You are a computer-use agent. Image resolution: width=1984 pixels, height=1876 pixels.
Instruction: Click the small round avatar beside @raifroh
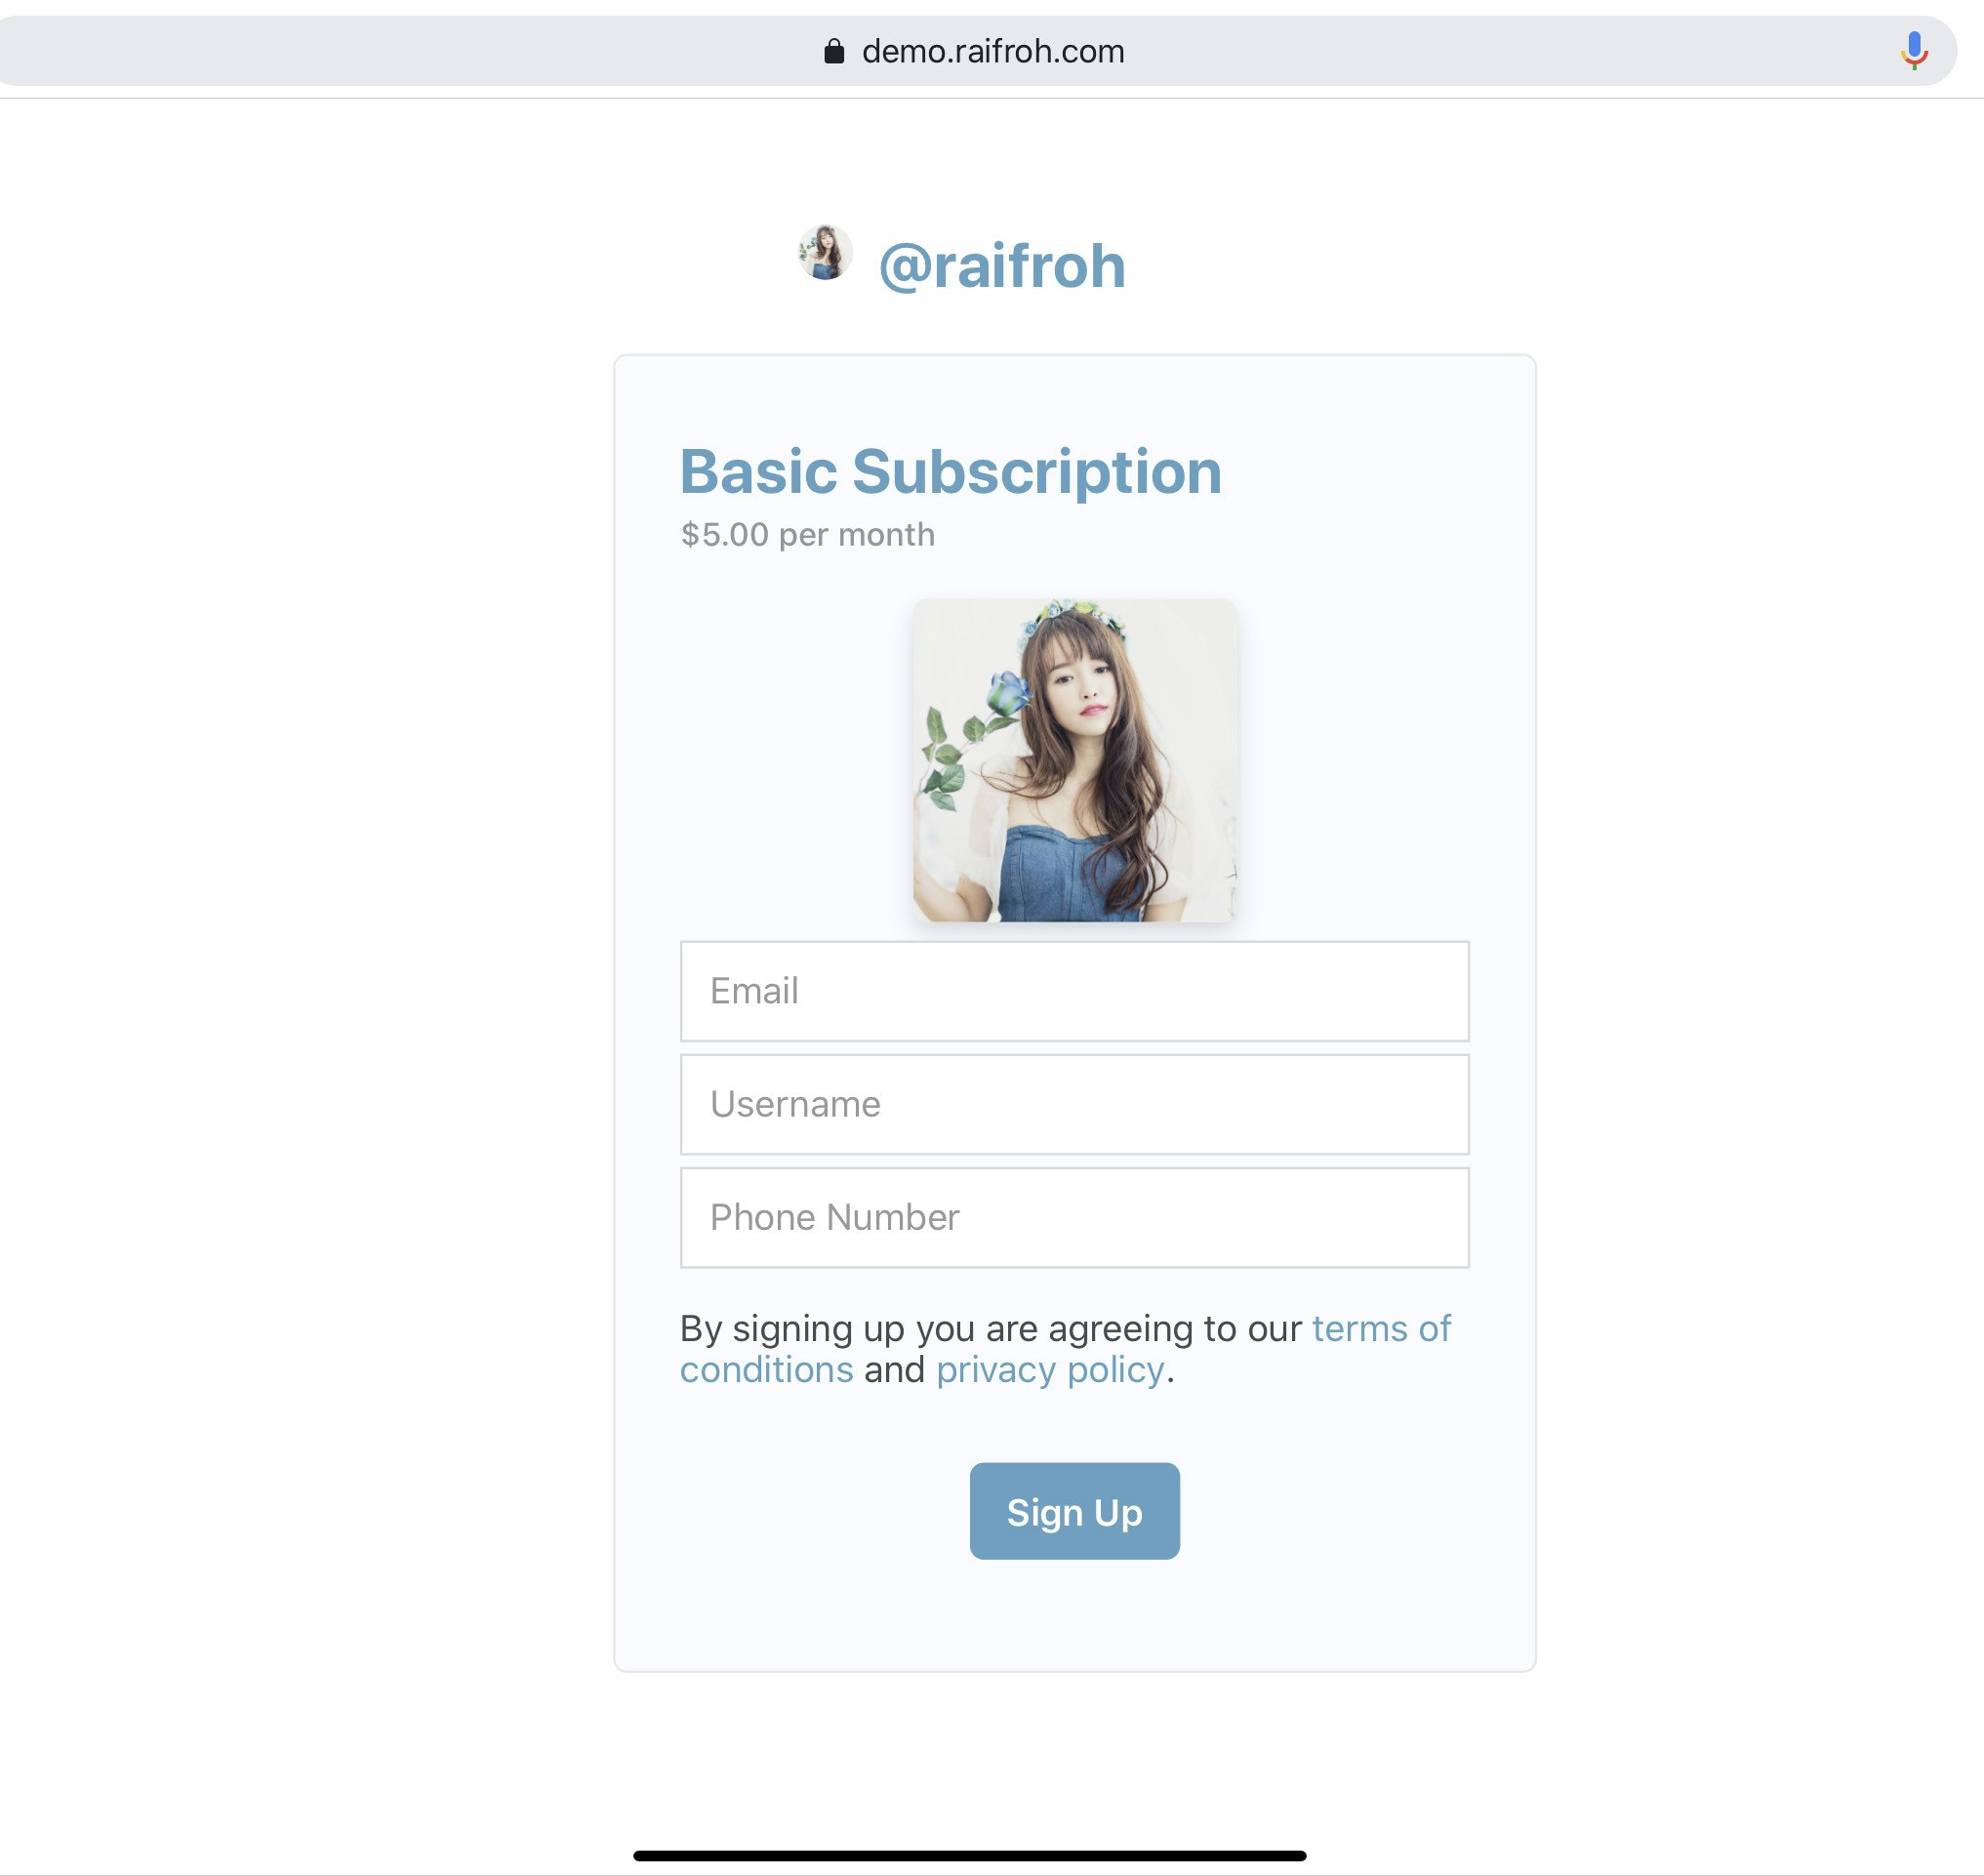(x=825, y=252)
